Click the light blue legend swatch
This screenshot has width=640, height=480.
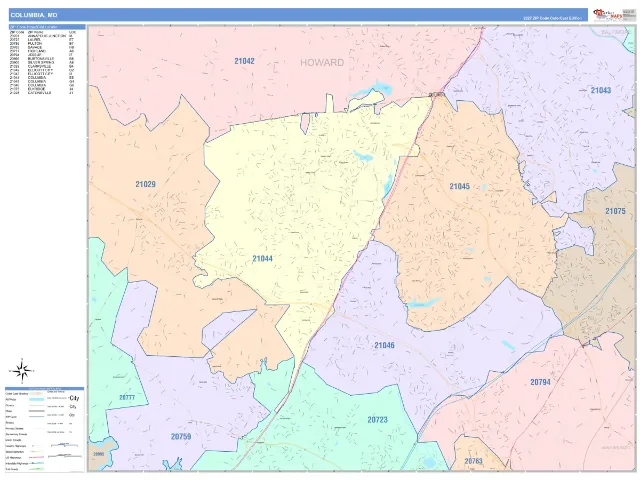coord(37,400)
